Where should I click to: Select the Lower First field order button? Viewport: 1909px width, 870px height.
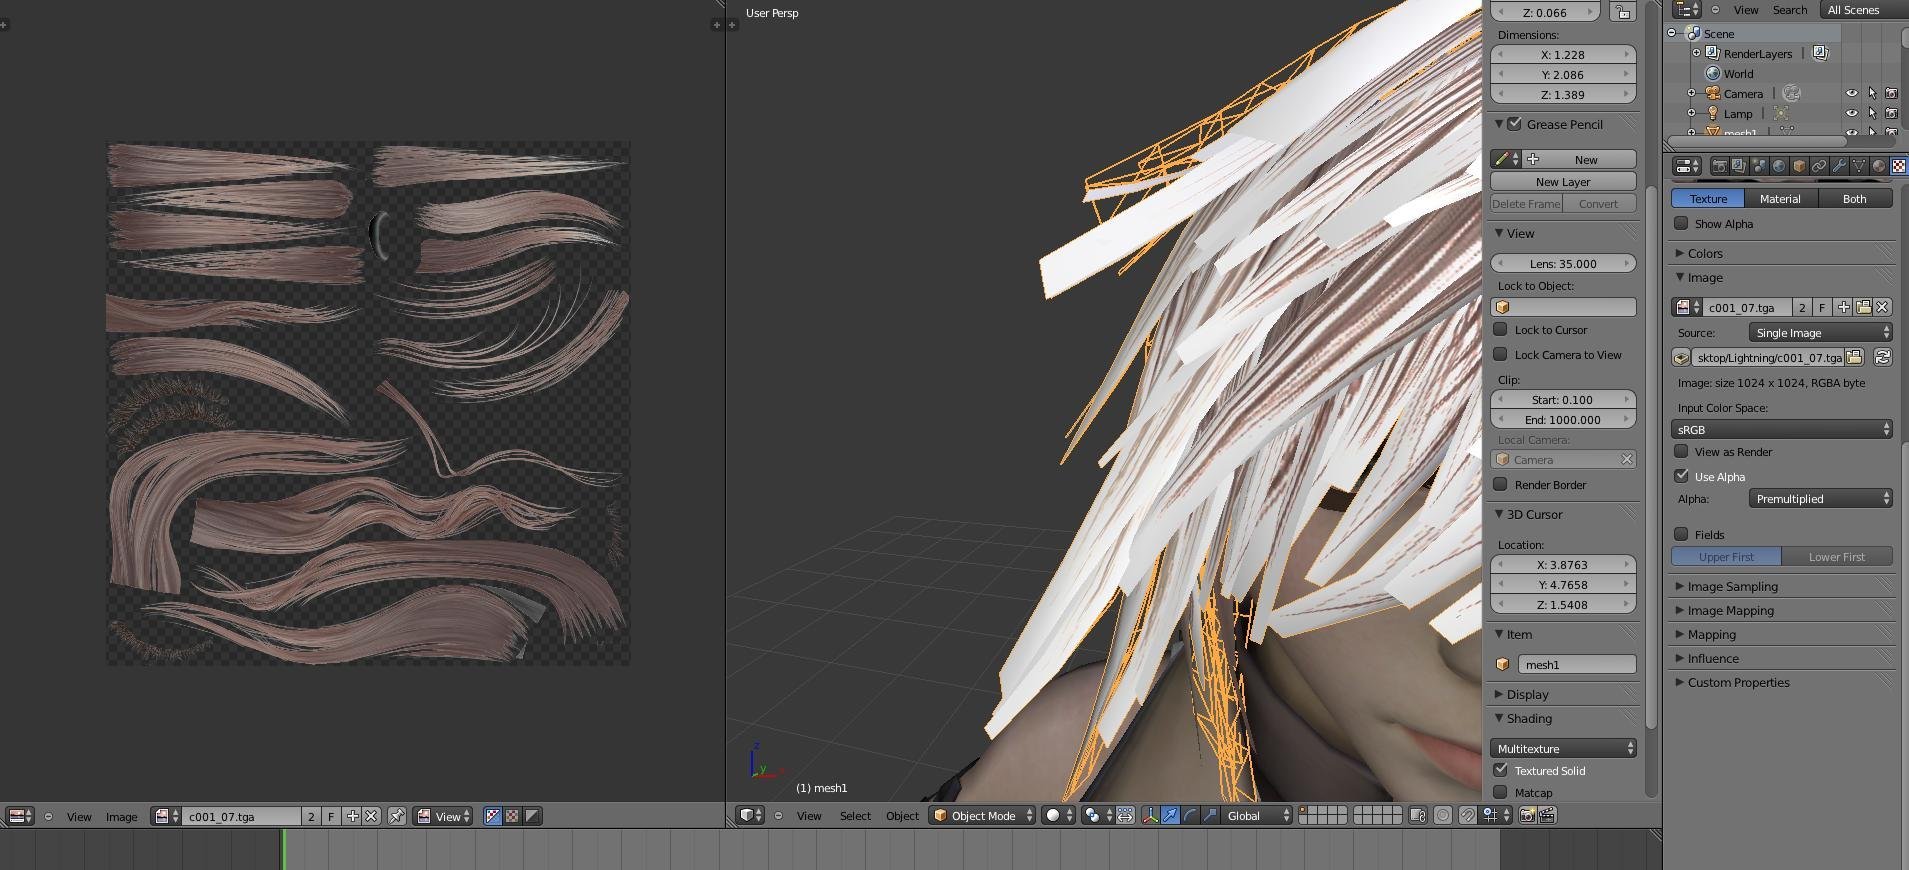pyautogui.click(x=1837, y=556)
